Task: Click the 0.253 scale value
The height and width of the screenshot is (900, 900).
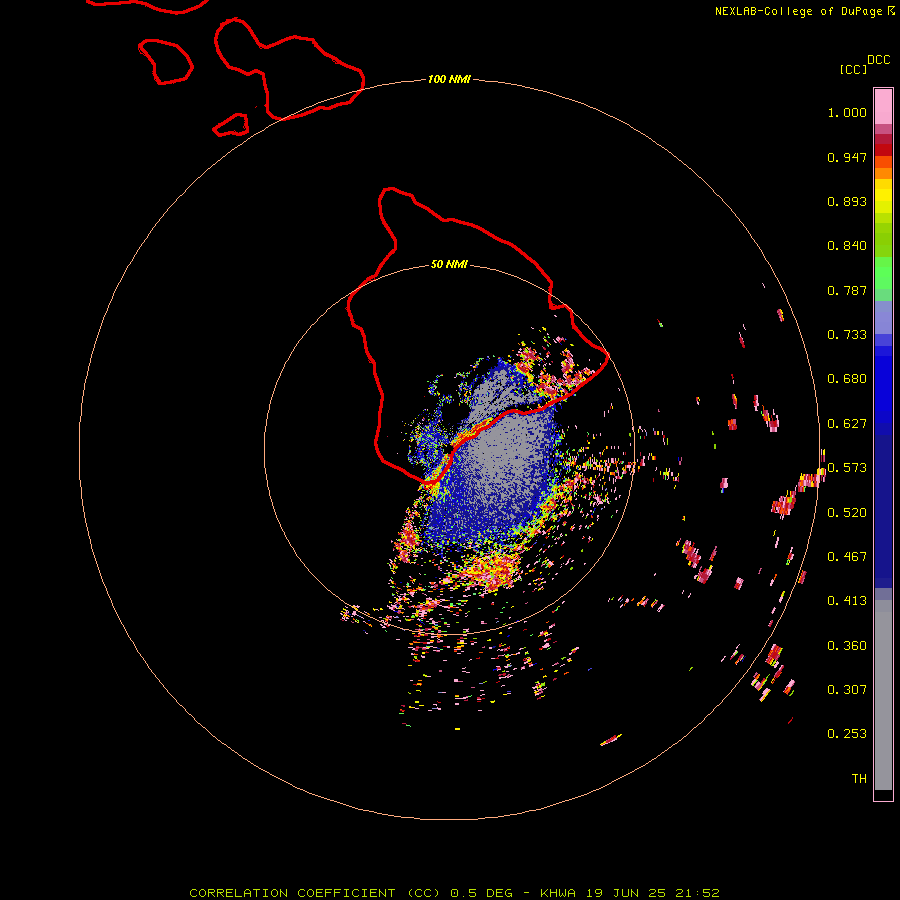Action: point(847,734)
